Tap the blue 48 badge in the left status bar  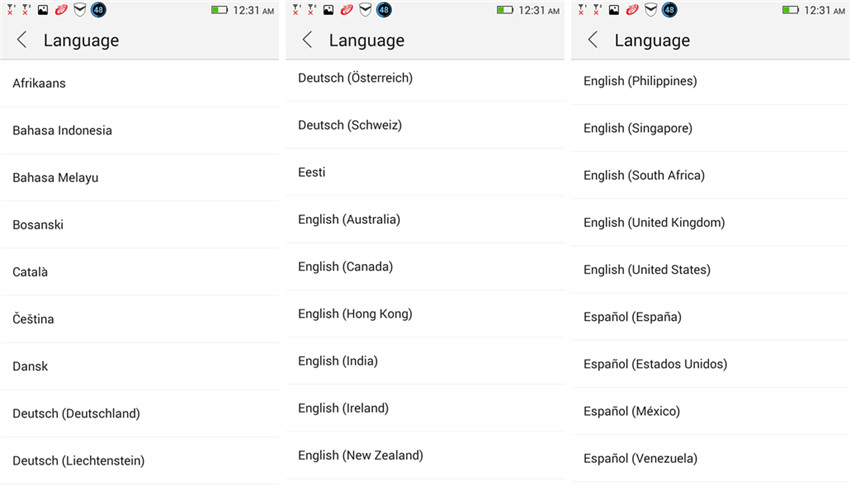pos(98,10)
